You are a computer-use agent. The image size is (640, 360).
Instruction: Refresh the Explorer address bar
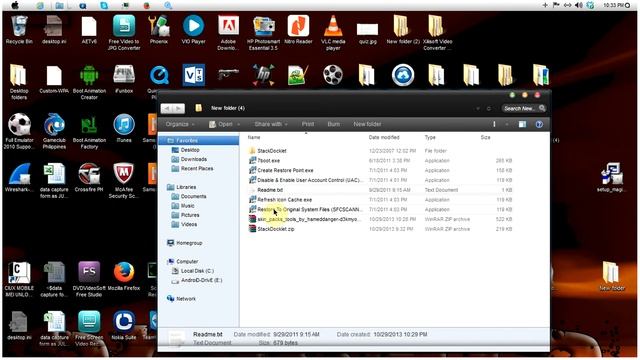pyautogui.click(x=489, y=108)
